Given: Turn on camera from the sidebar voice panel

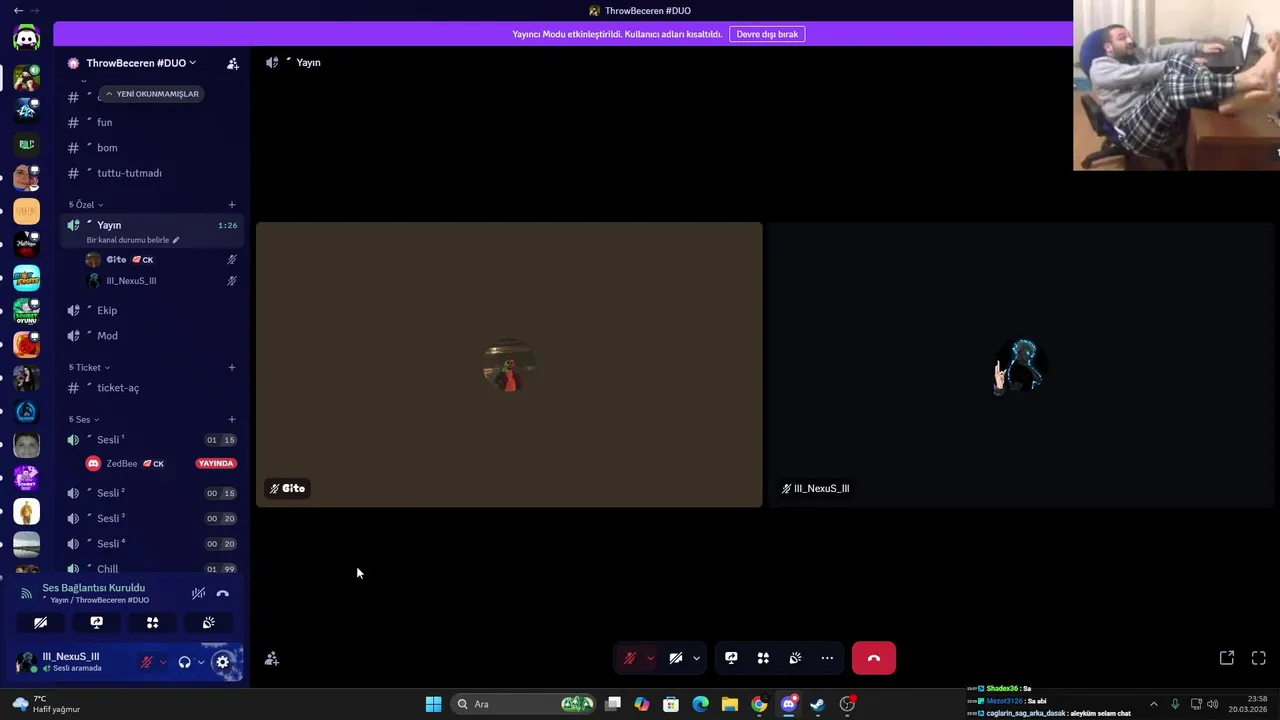Looking at the screenshot, I should 40,622.
